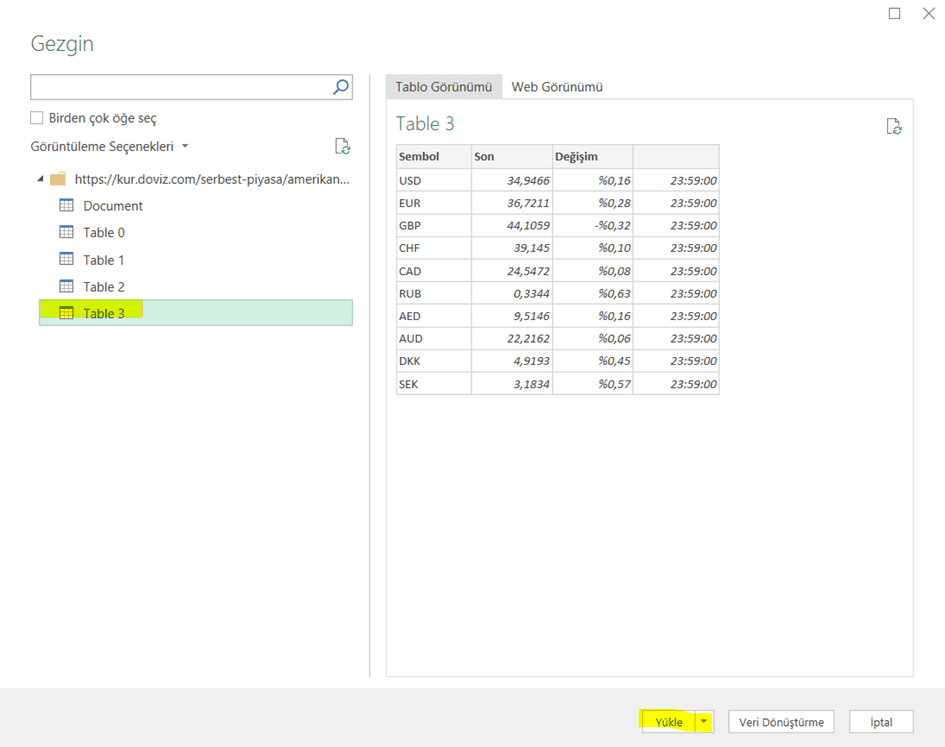Image resolution: width=945 pixels, height=747 pixels.
Task: Click the Table 2 table icon
Action: tap(66, 286)
